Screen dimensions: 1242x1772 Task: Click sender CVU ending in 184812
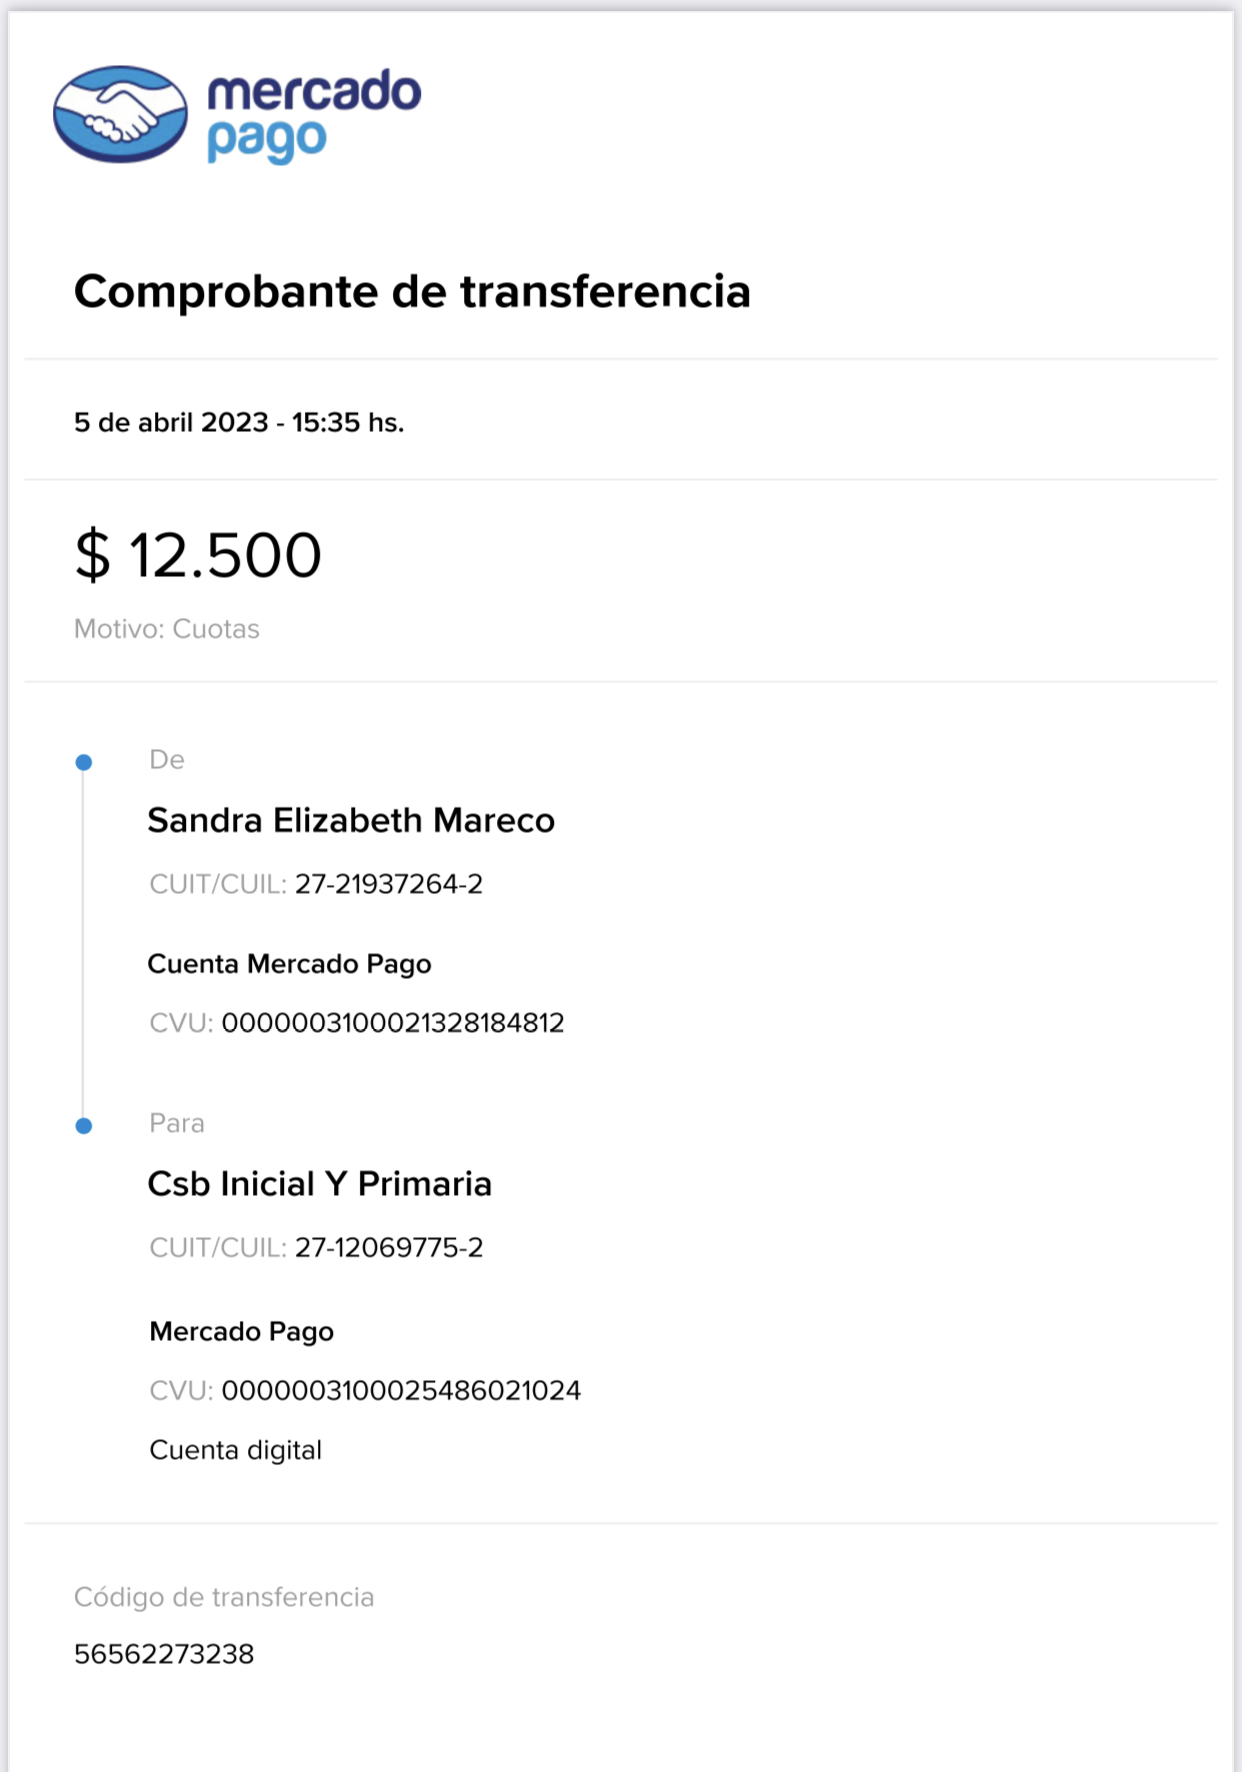pyautogui.click(x=392, y=1023)
